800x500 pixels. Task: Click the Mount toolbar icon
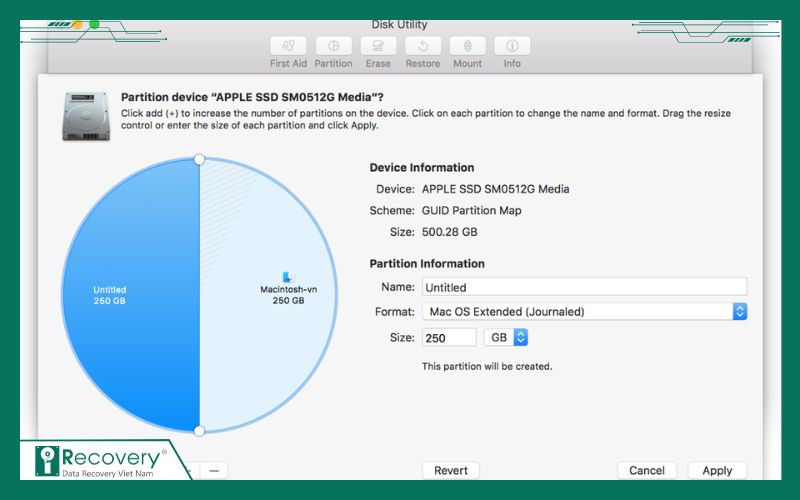click(467, 46)
